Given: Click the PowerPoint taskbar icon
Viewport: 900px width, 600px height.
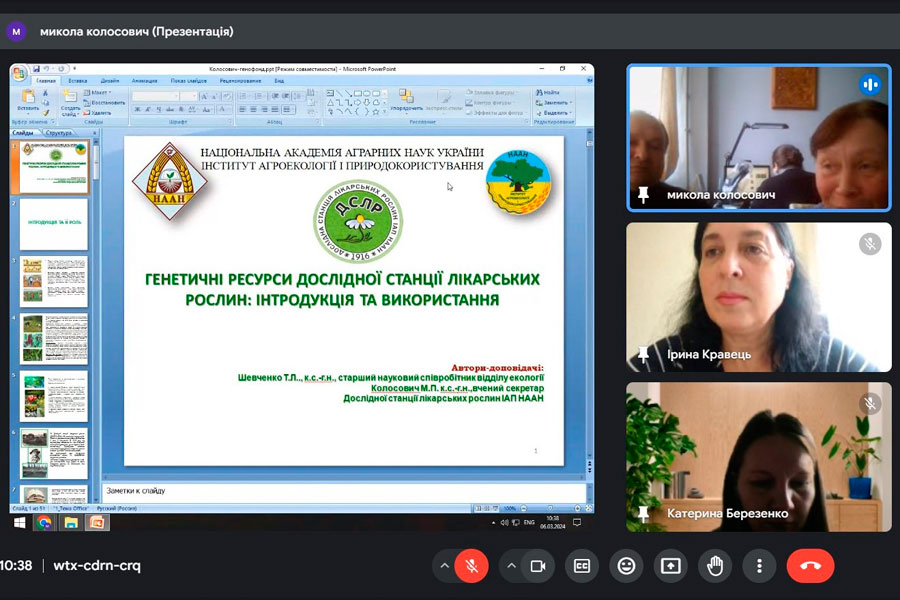Looking at the screenshot, I should click(x=97, y=523).
